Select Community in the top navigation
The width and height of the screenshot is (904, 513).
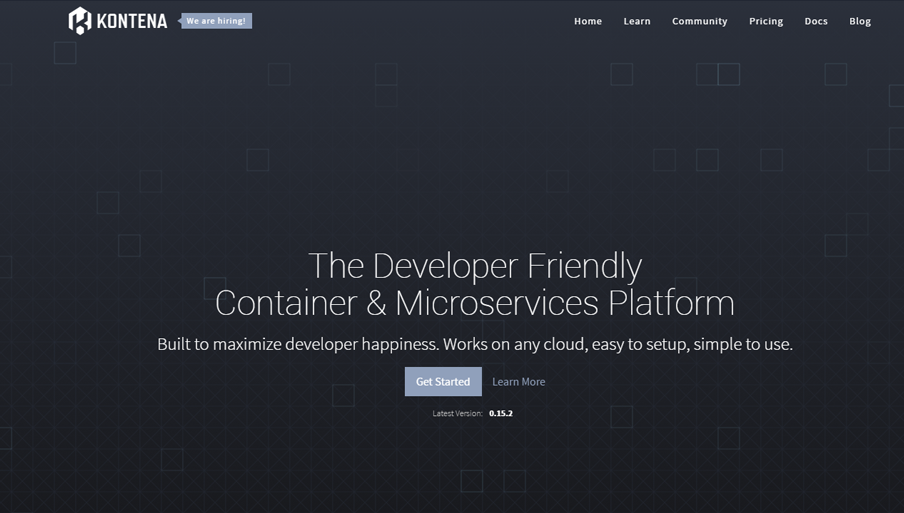pyautogui.click(x=699, y=21)
